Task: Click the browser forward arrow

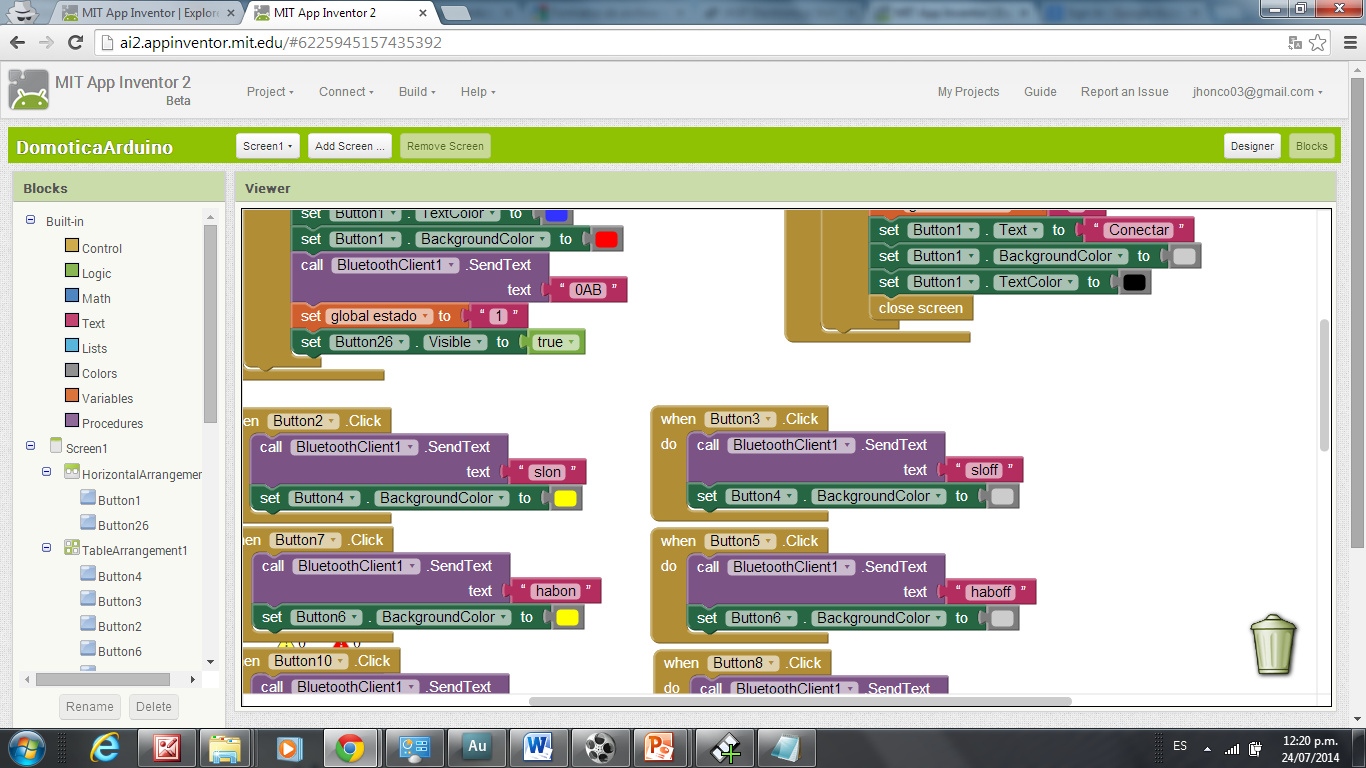Action: click(46, 42)
